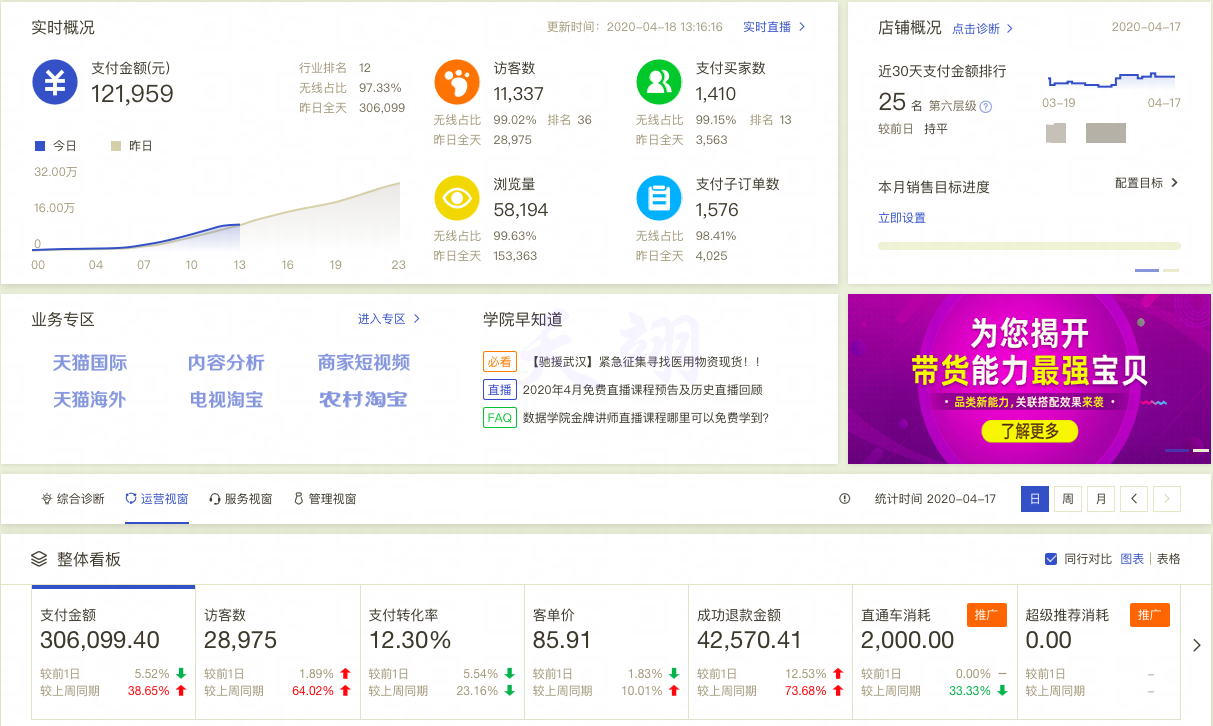Select the 周 period button
Image resolution: width=1213 pixels, height=726 pixels.
click(x=1068, y=498)
